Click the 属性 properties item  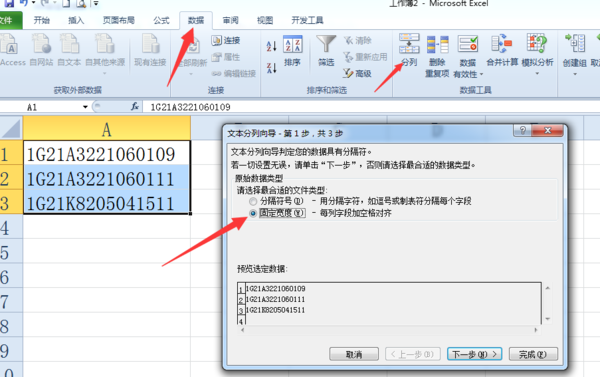[226, 57]
